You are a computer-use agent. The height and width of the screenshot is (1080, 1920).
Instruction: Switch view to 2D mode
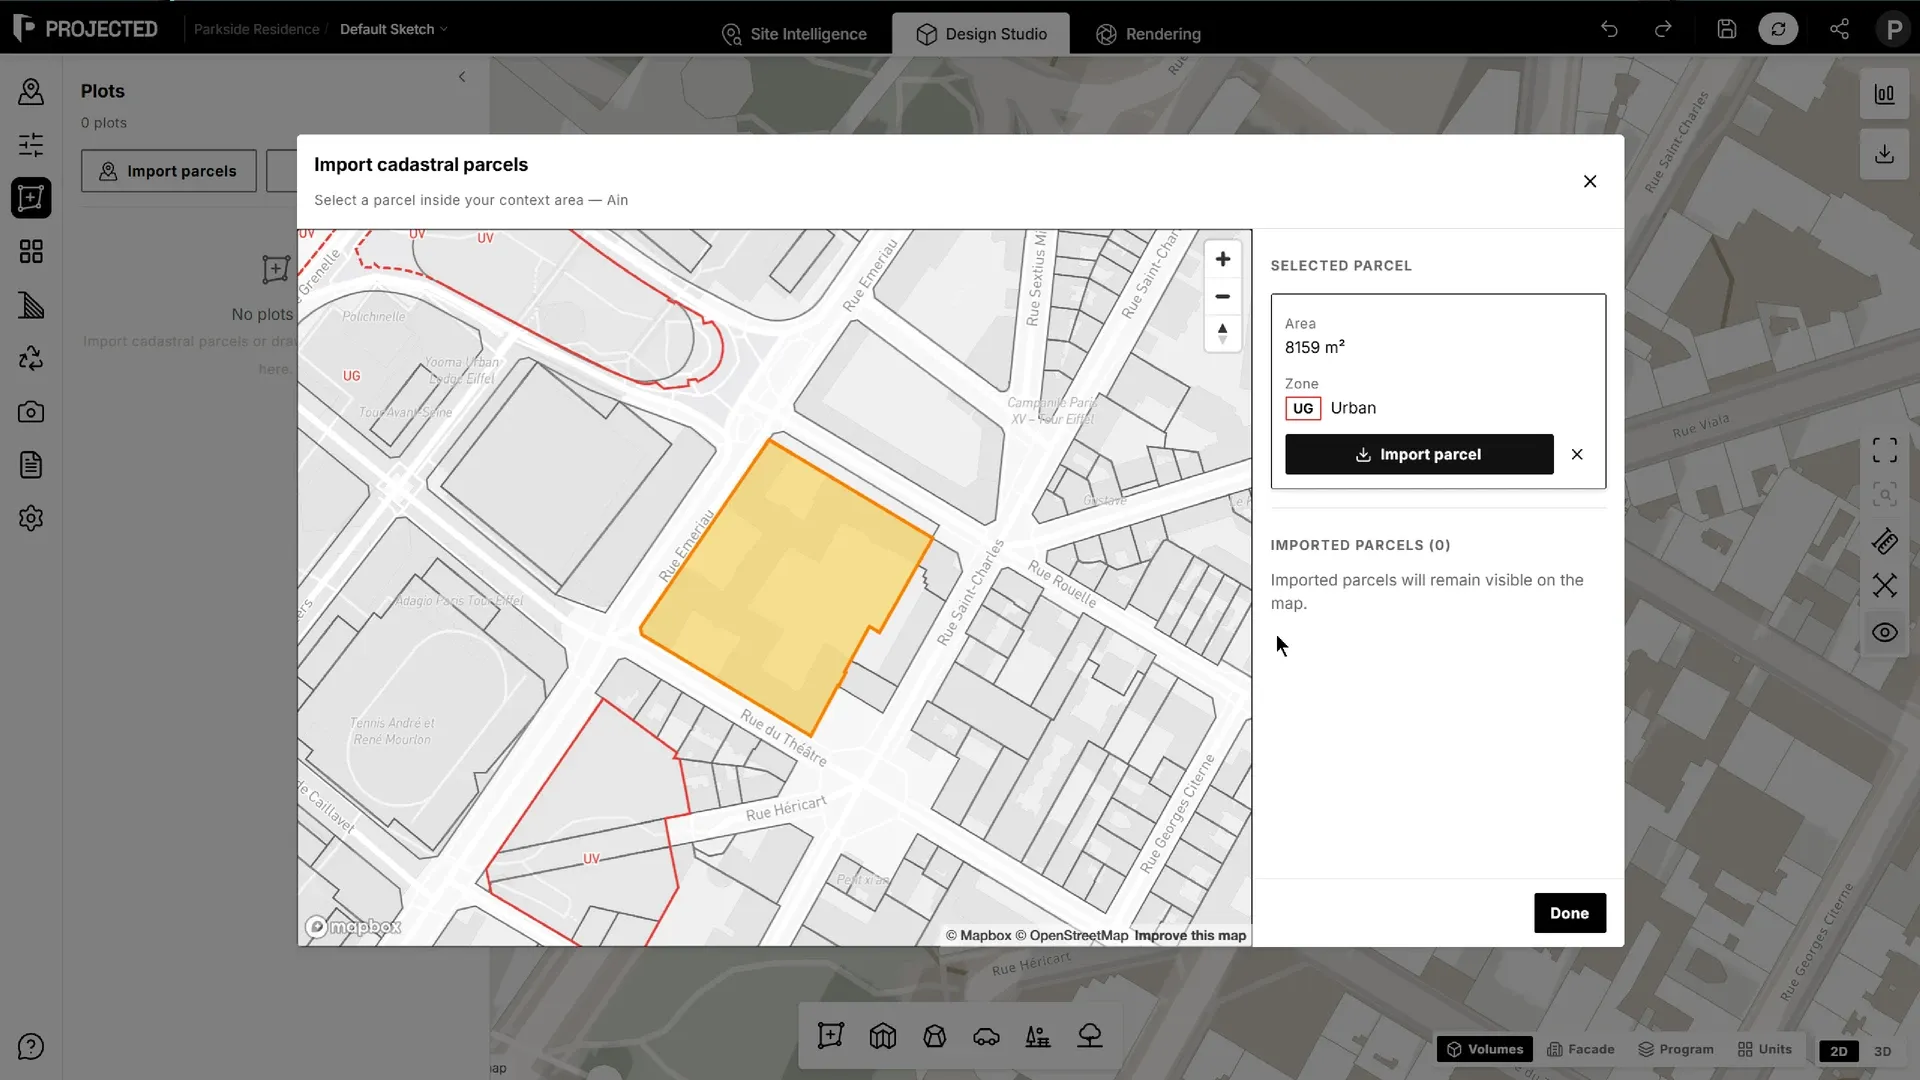[1839, 1051]
